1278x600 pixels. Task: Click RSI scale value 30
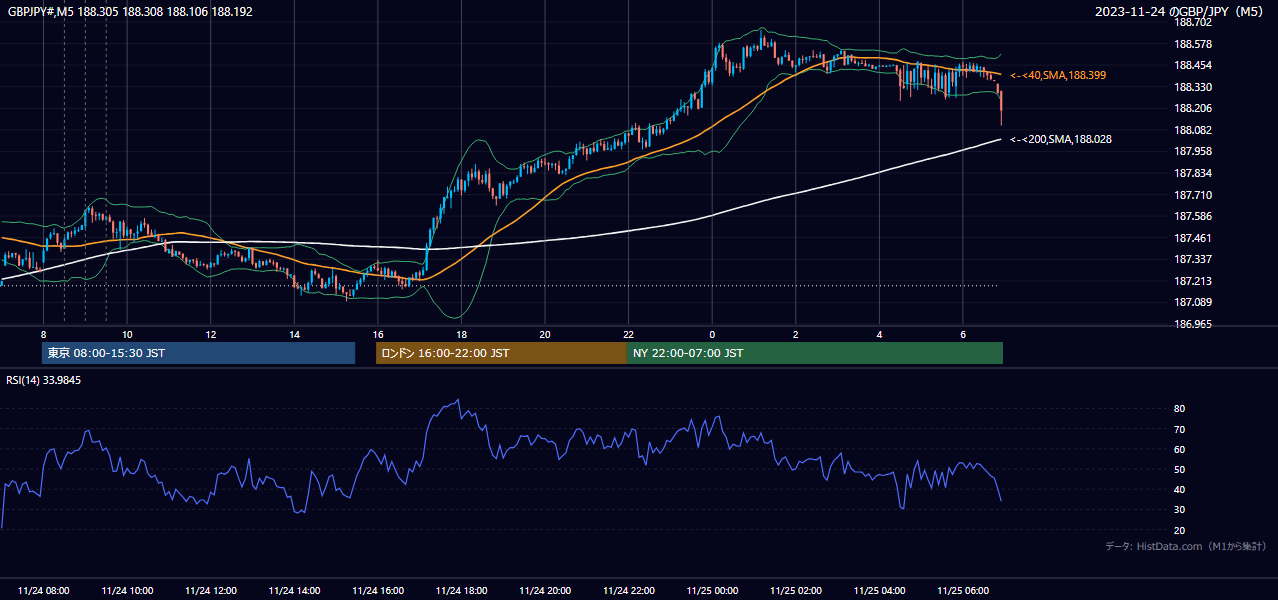[x=1180, y=509]
